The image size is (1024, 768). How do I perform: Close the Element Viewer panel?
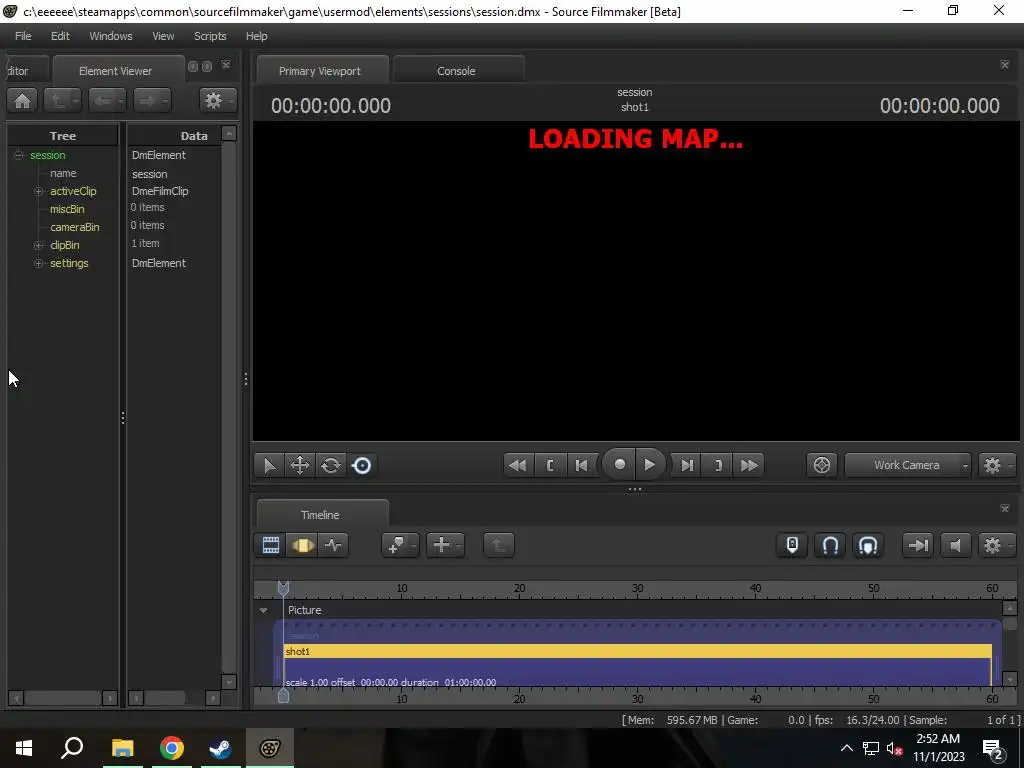click(x=226, y=65)
